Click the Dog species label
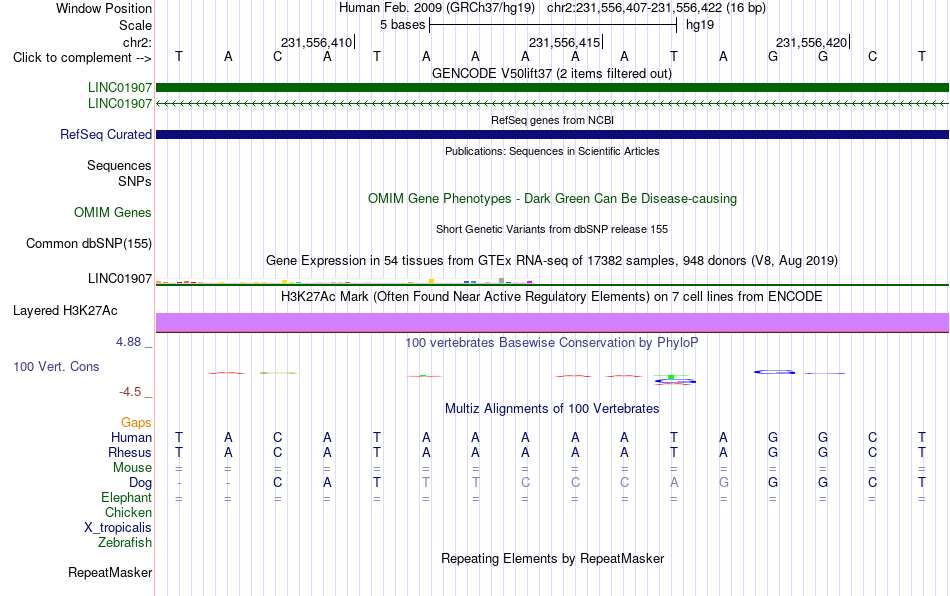 tap(141, 483)
